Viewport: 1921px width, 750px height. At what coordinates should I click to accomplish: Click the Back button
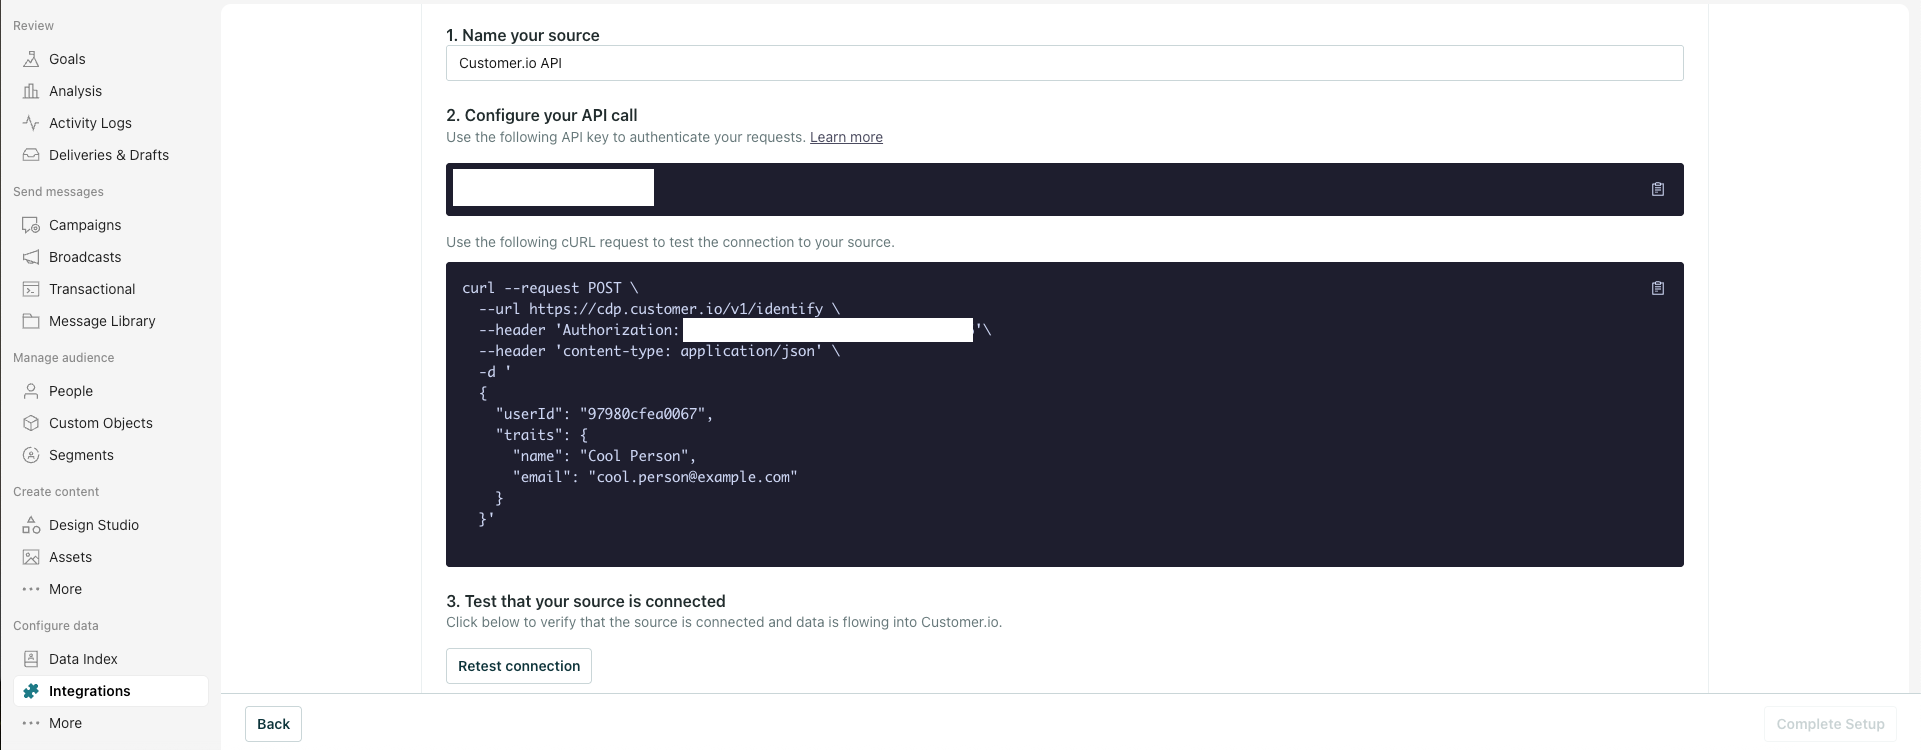tap(273, 724)
